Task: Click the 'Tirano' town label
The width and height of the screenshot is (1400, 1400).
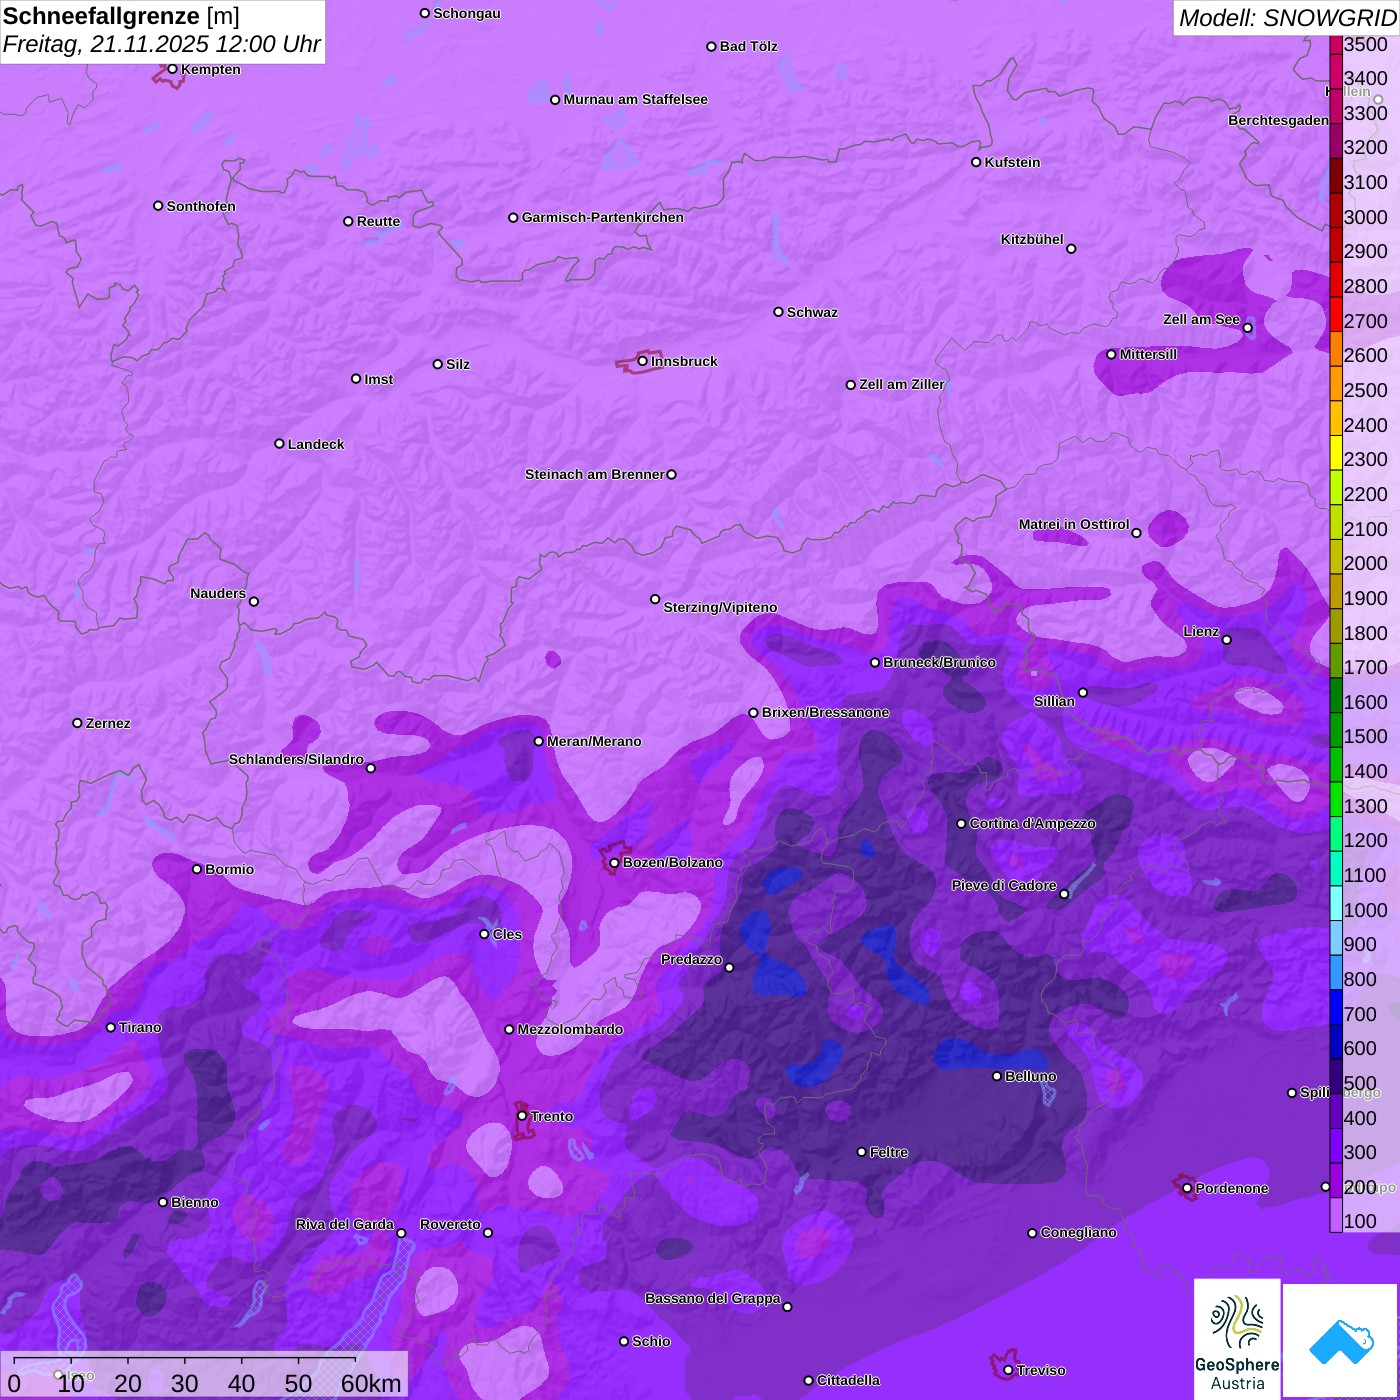Action: 140,1027
